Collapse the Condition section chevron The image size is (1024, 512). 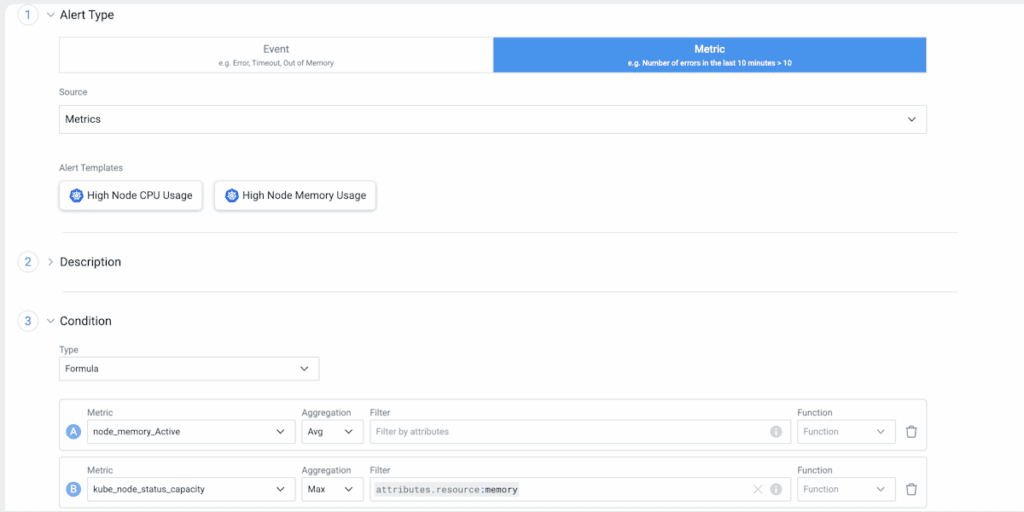click(x=50, y=321)
